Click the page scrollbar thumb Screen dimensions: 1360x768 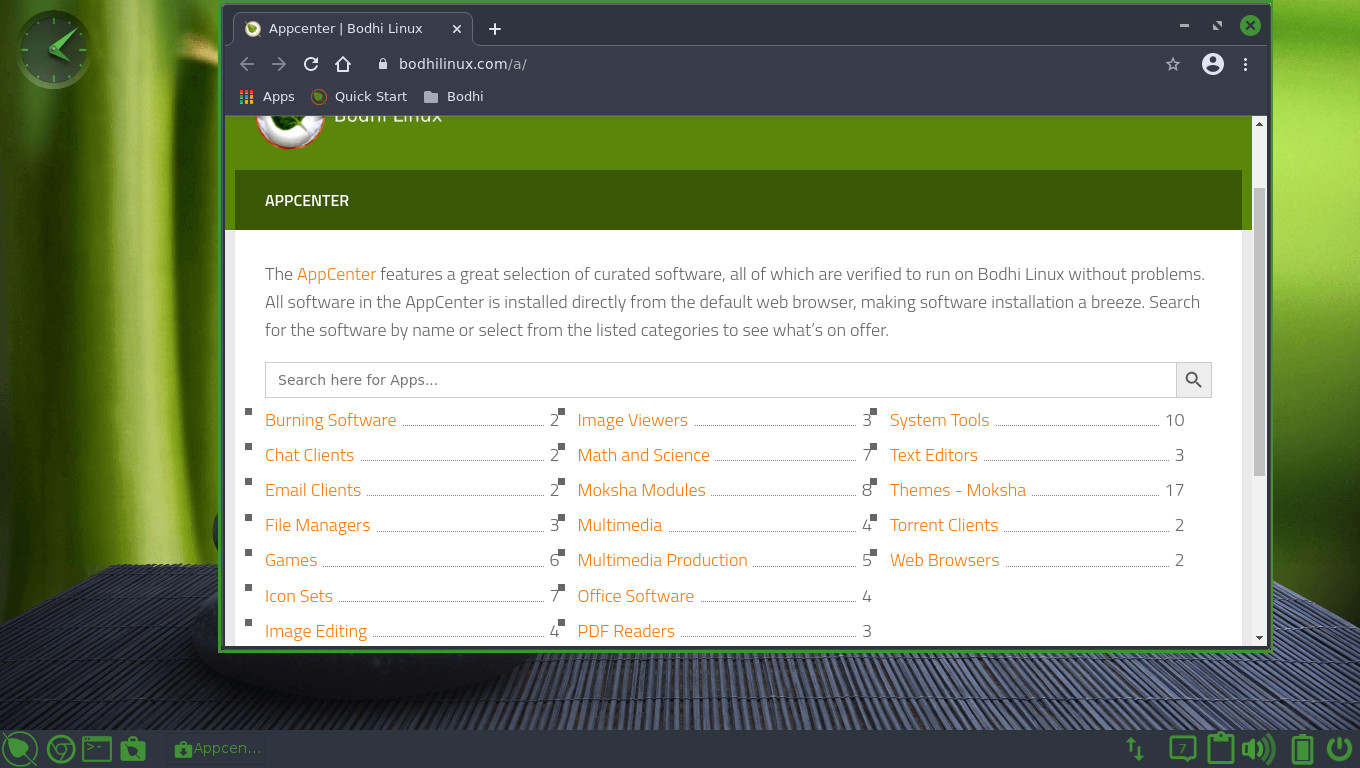[1259, 330]
